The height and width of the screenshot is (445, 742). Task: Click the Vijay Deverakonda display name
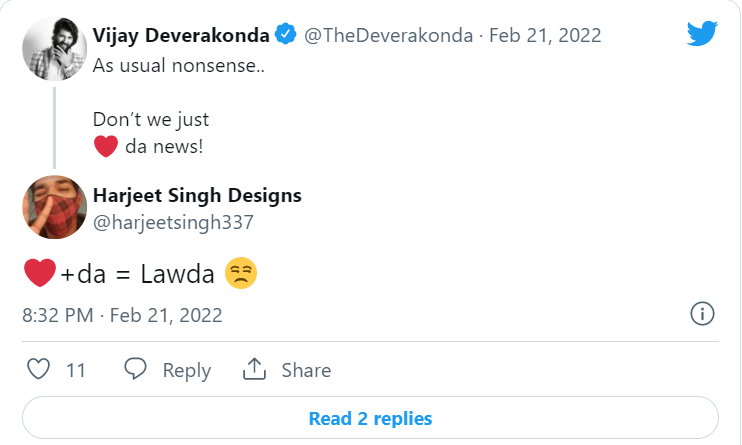tap(181, 35)
